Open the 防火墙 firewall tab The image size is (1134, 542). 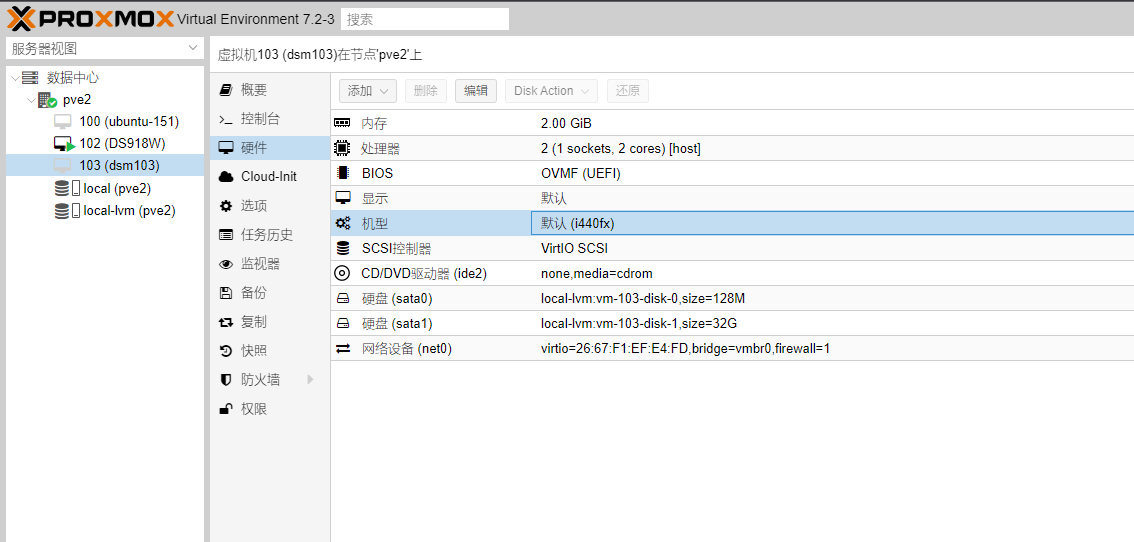[x=270, y=380]
